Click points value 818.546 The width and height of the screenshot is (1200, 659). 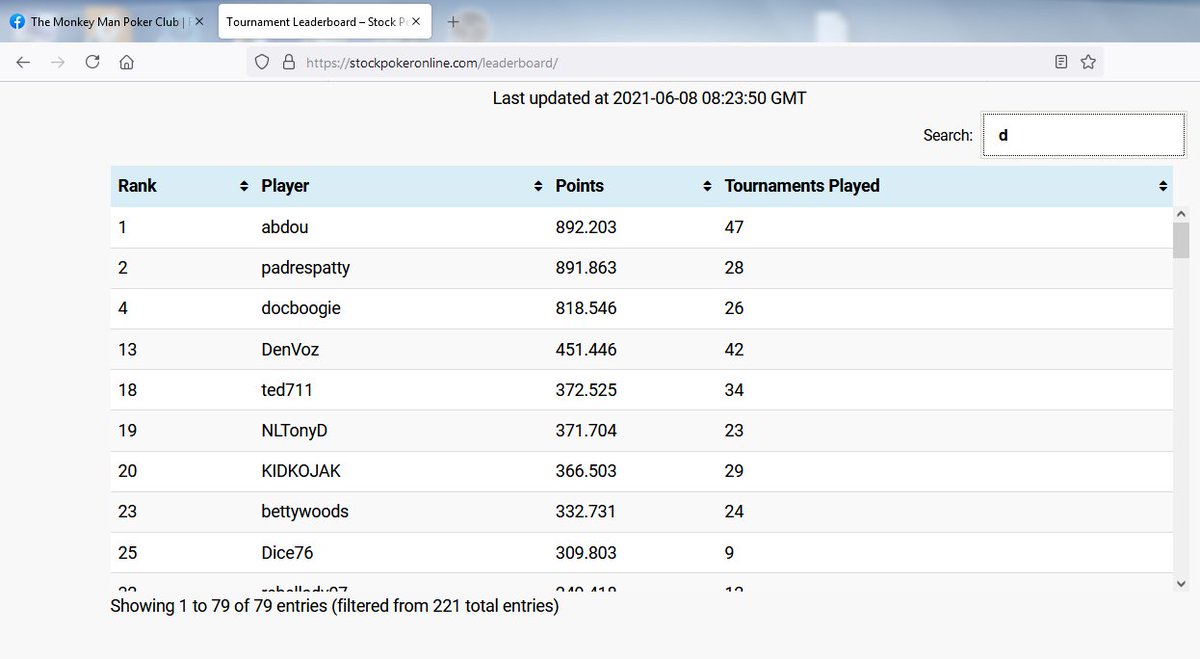[x=586, y=308]
